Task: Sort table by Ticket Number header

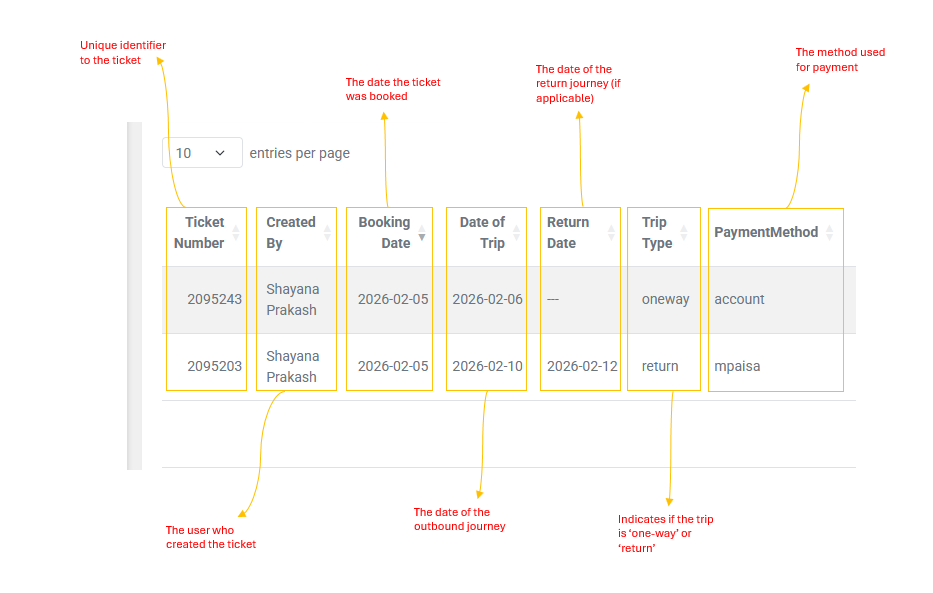Action: 199,233
